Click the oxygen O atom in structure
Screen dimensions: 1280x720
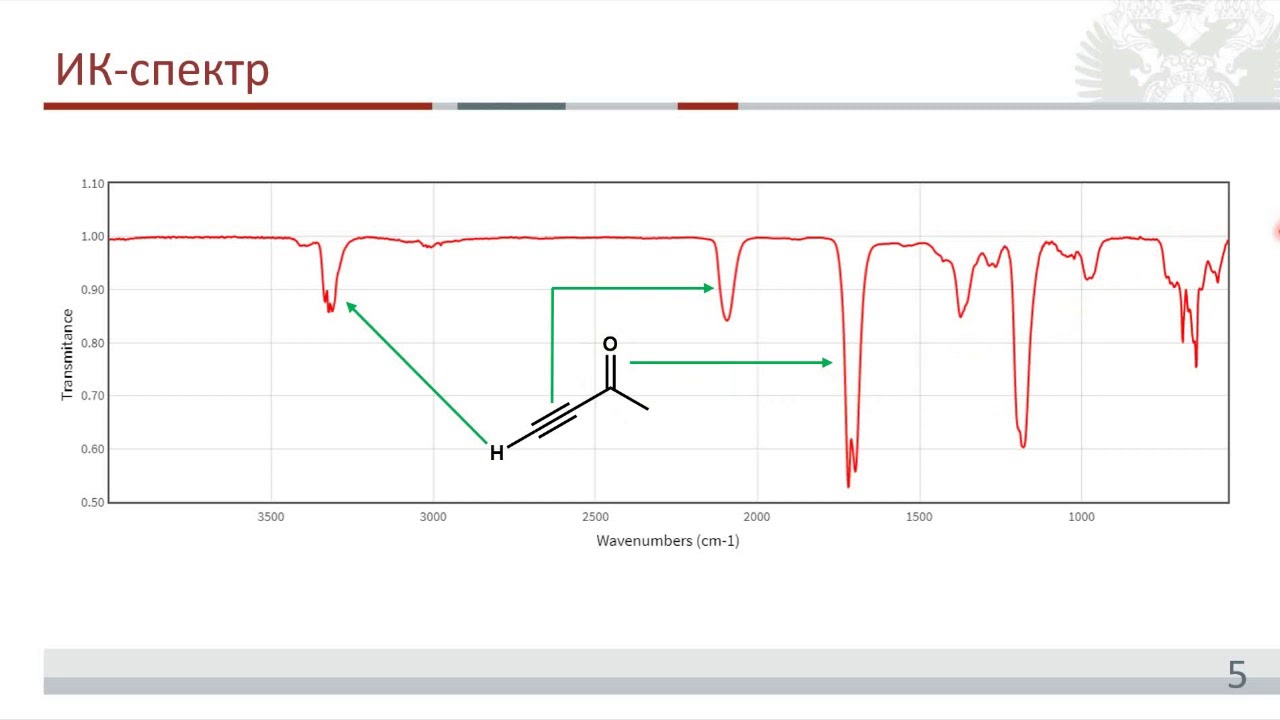(x=610, y=345)
